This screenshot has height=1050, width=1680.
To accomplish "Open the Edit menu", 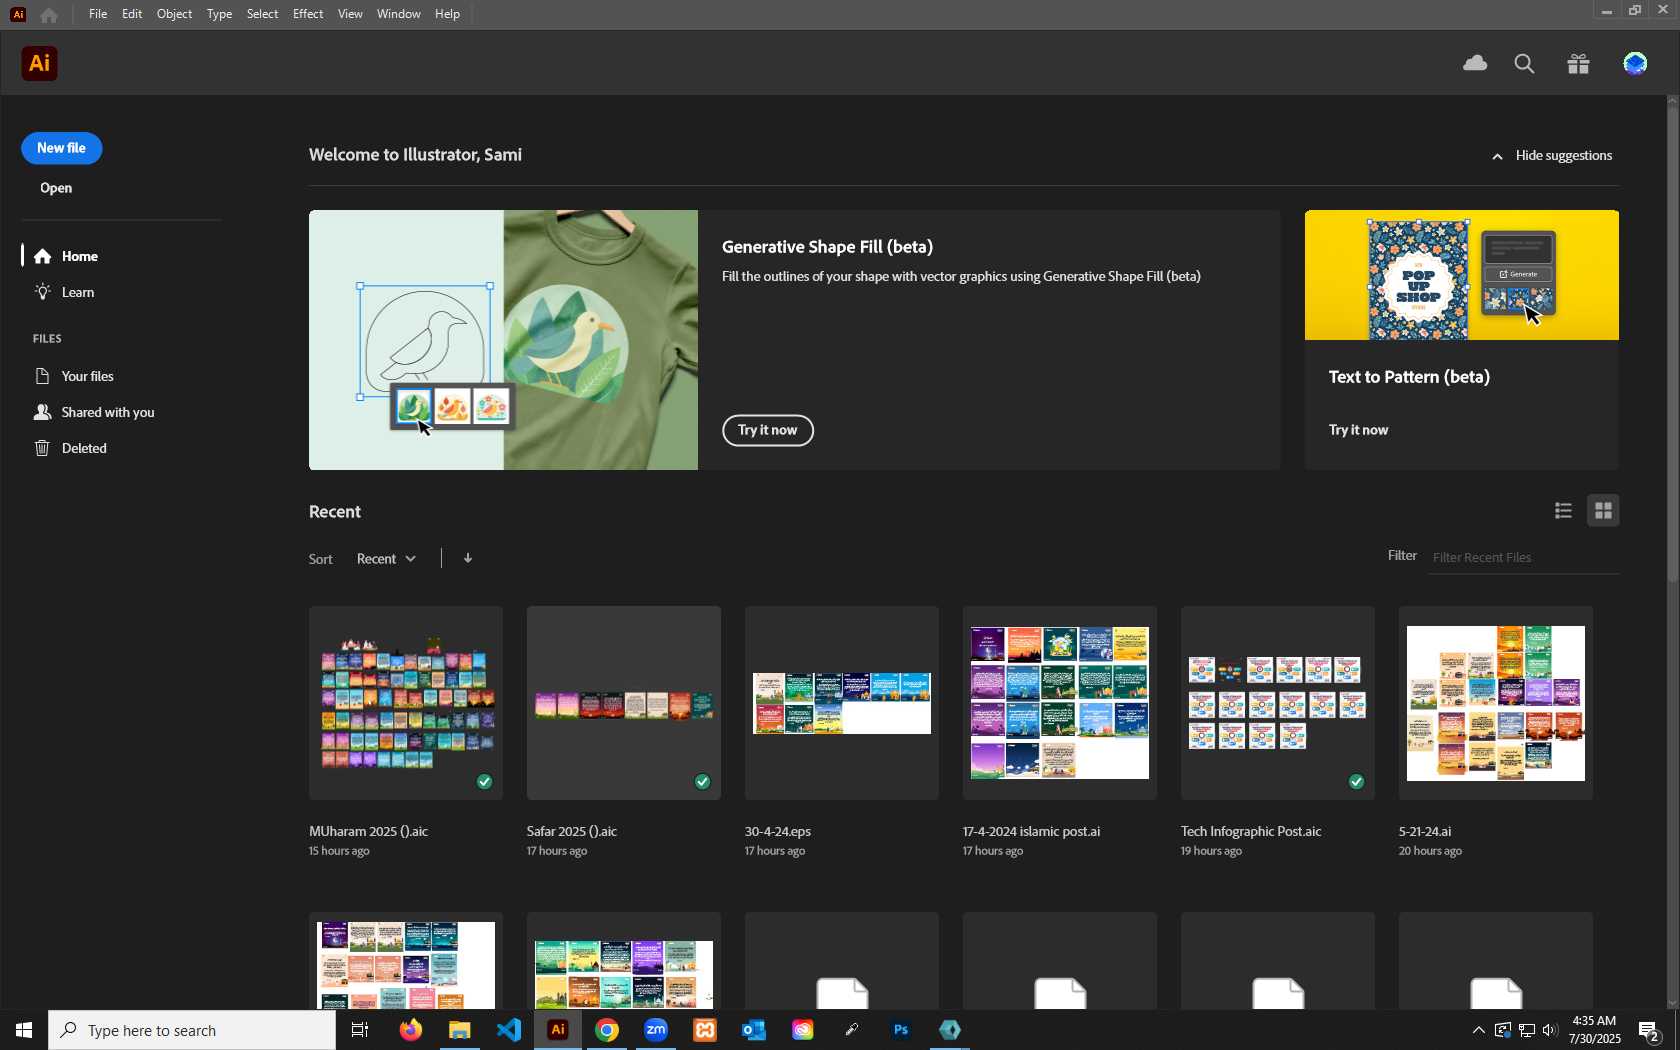I will pyautogui.click(x=132, y=14).
